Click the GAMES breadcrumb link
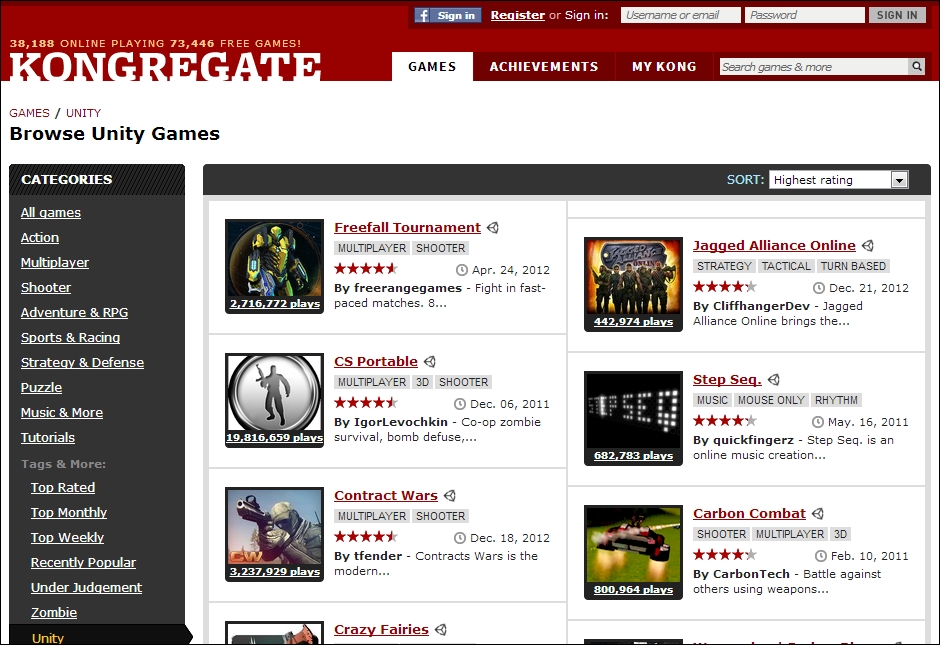The height and width of the screenshot is (645, 940). click(29, 113)
